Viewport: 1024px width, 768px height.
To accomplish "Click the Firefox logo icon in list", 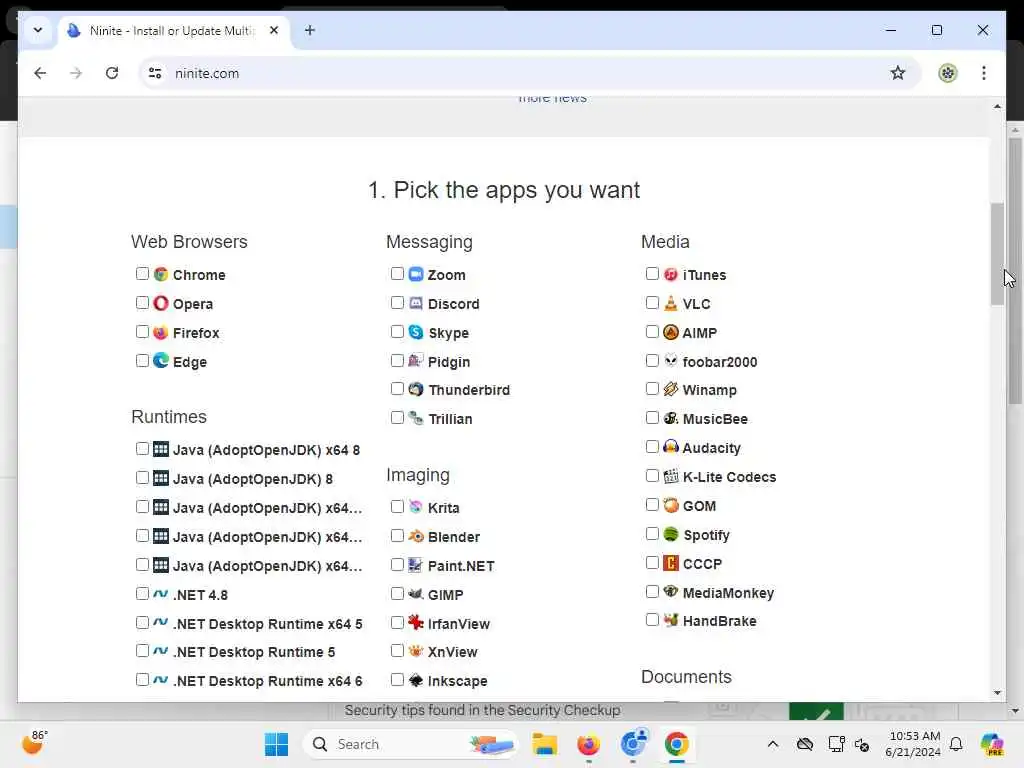I will 161,332.
